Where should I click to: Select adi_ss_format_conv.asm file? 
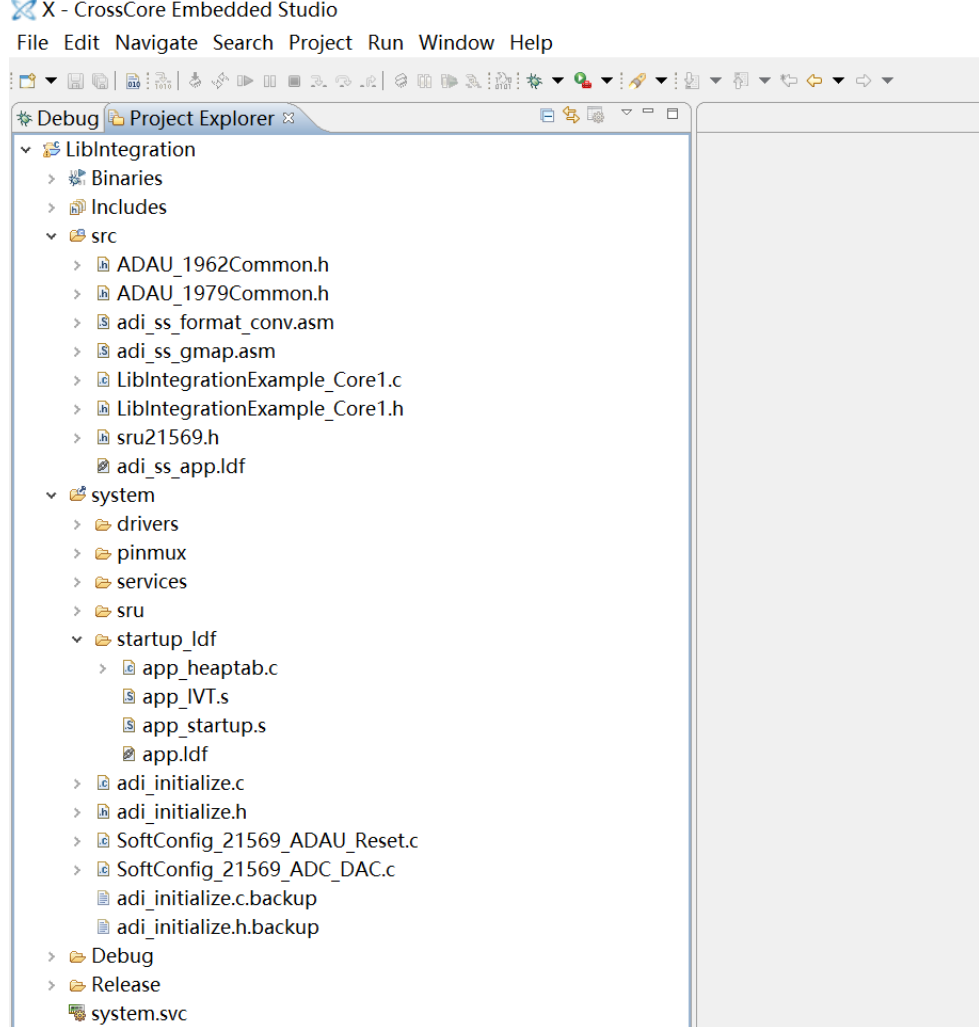(x=225, y=322)
